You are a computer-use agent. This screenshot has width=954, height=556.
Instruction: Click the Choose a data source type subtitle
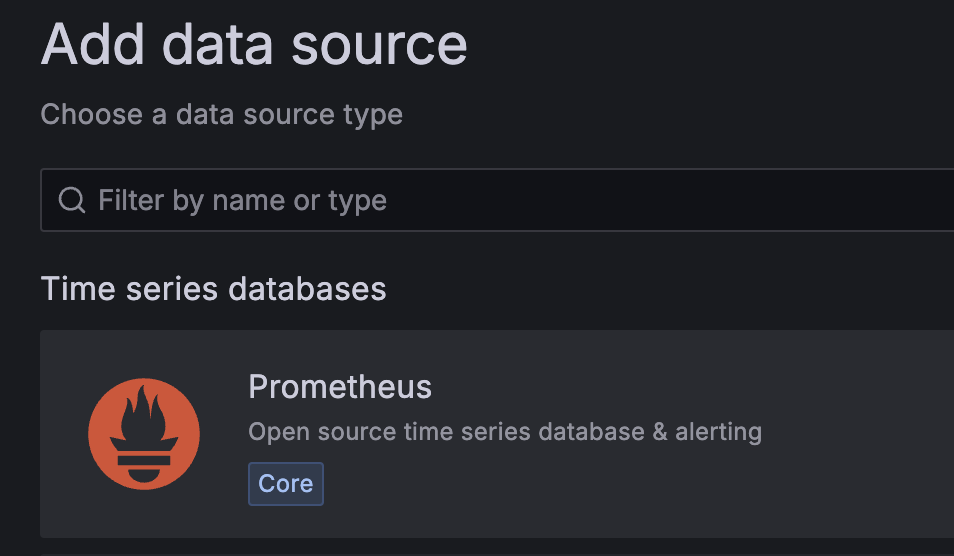click(221, 114)
